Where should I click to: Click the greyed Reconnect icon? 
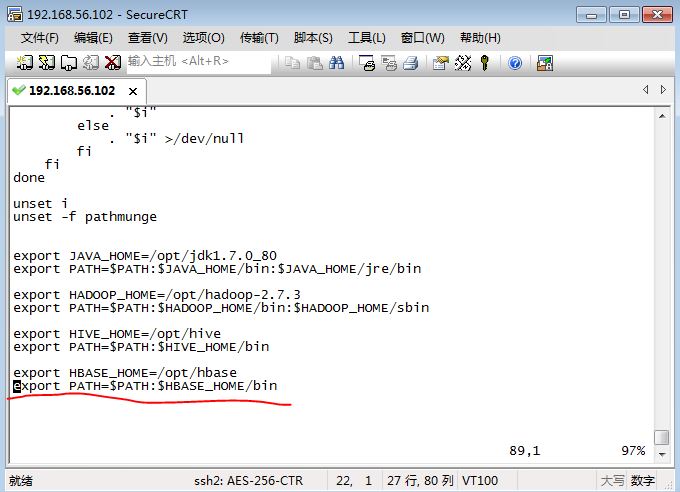(91, 63)
